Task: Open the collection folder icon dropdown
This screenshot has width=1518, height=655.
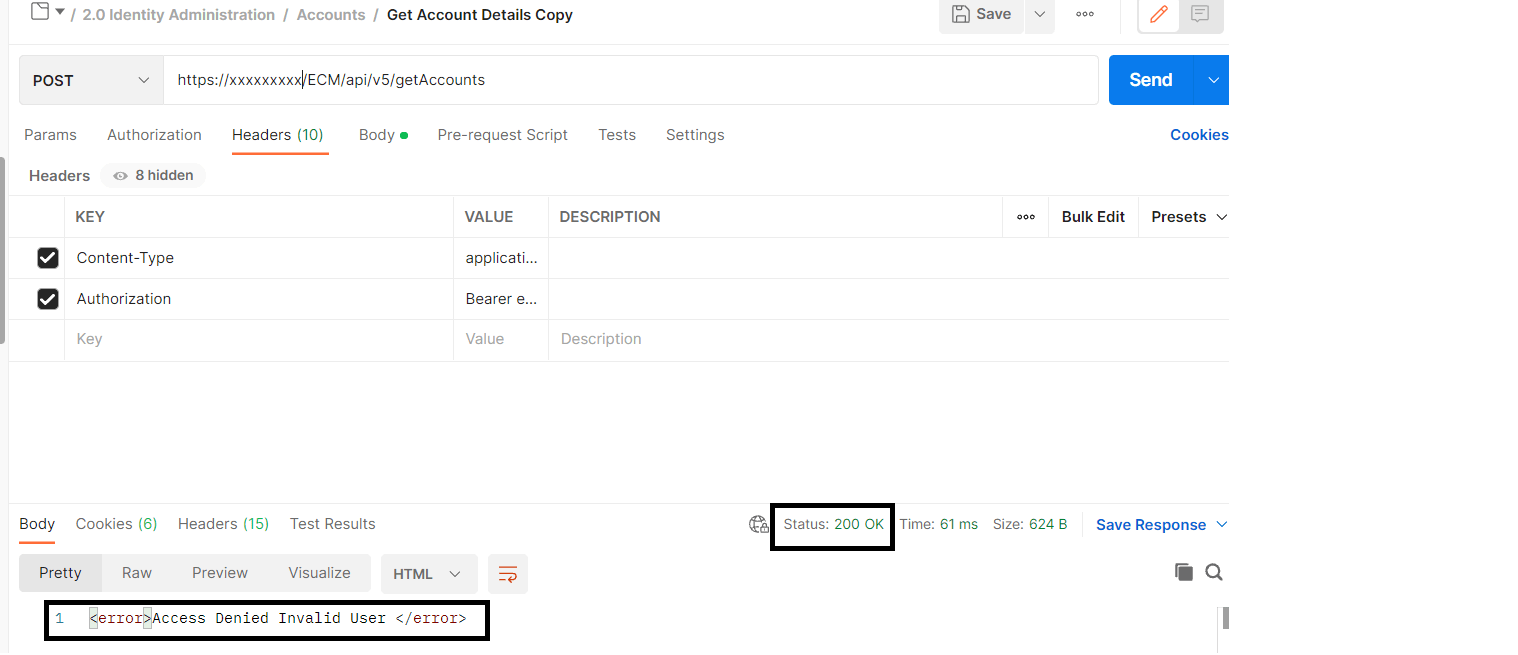Action: [x=47, y=13]
